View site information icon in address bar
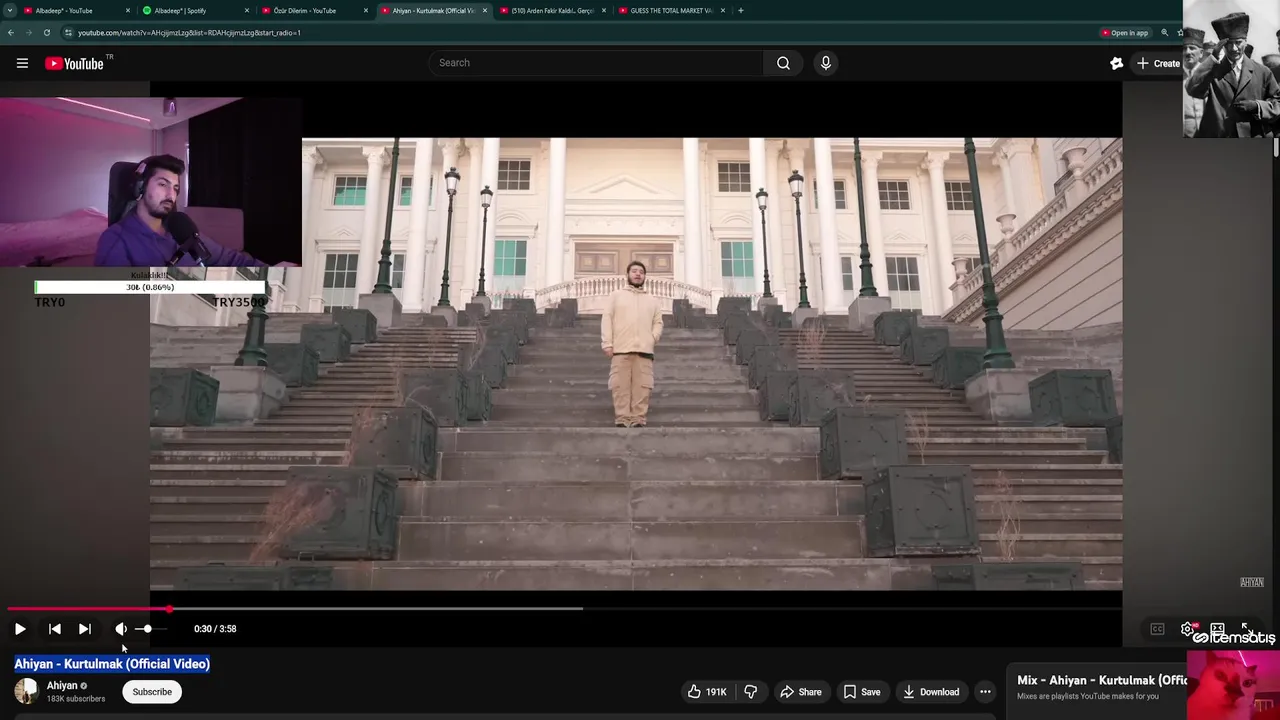 (x=68, y=32)
